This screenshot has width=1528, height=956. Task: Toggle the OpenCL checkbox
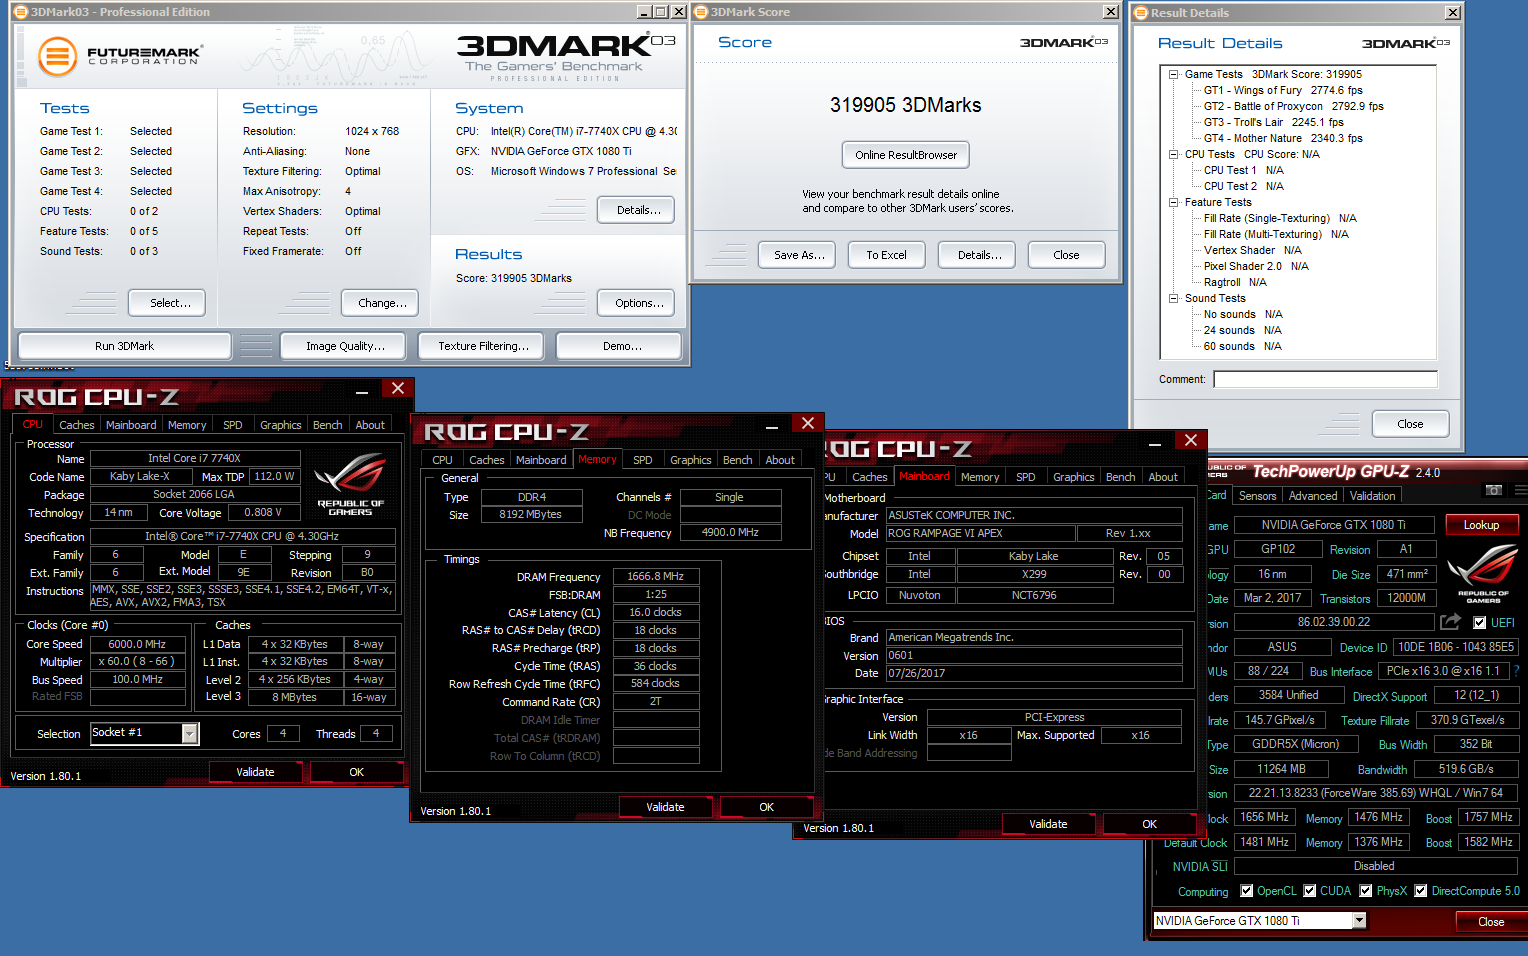pos(1246,890)
